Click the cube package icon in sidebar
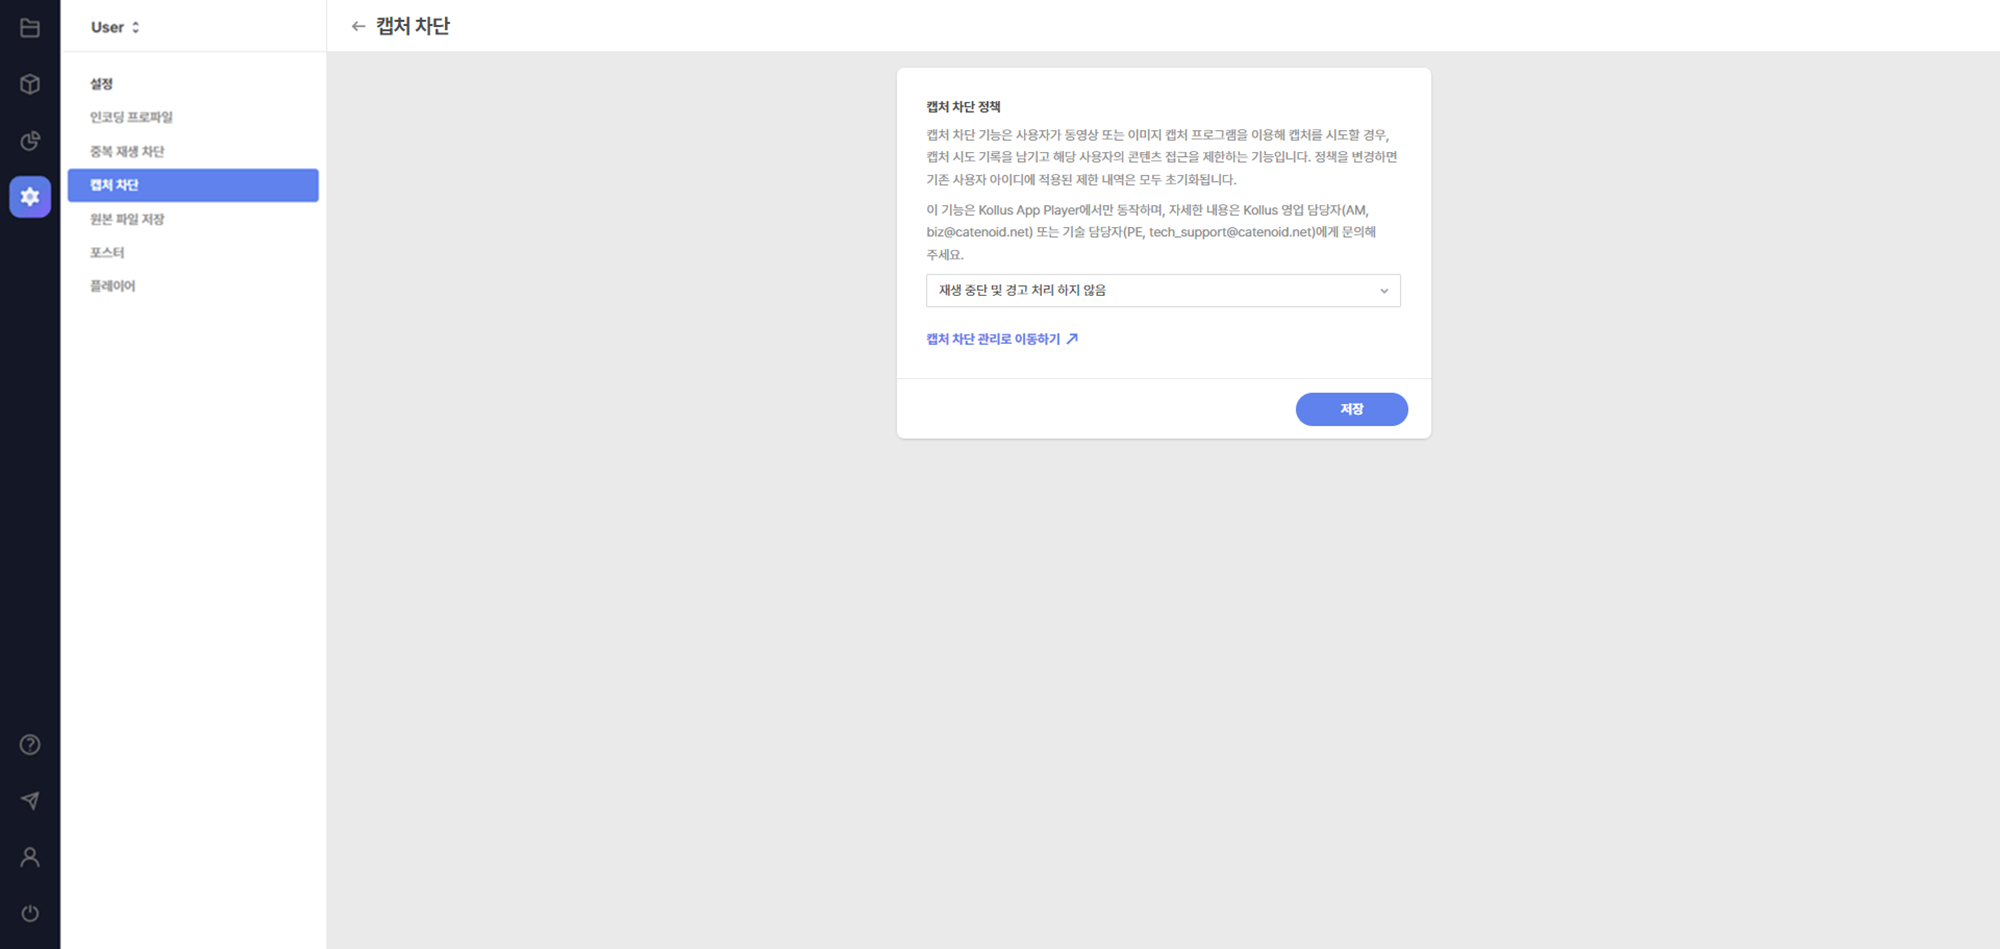This screenshot has width=2000, height=949. tap(30, 84)
